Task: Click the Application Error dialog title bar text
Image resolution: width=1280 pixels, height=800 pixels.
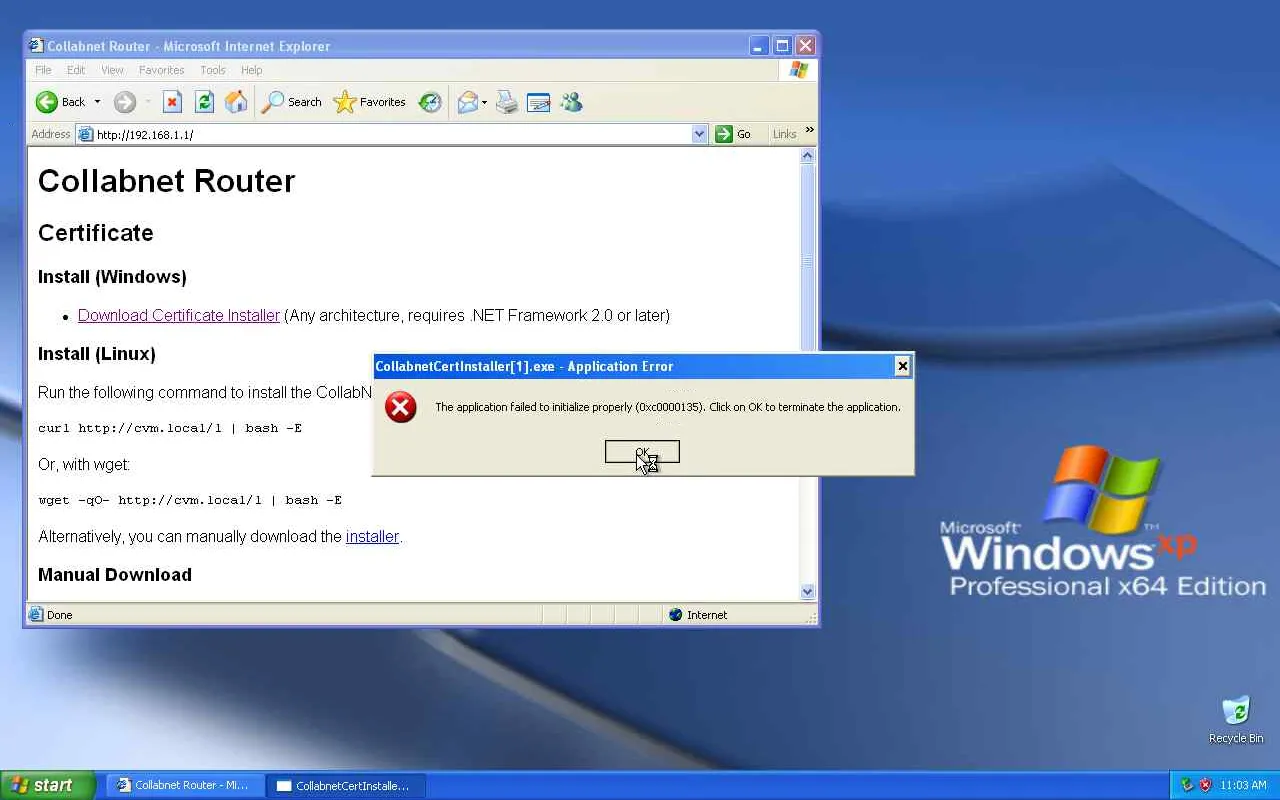Action: pyautogui.click(x=524, y=366)
